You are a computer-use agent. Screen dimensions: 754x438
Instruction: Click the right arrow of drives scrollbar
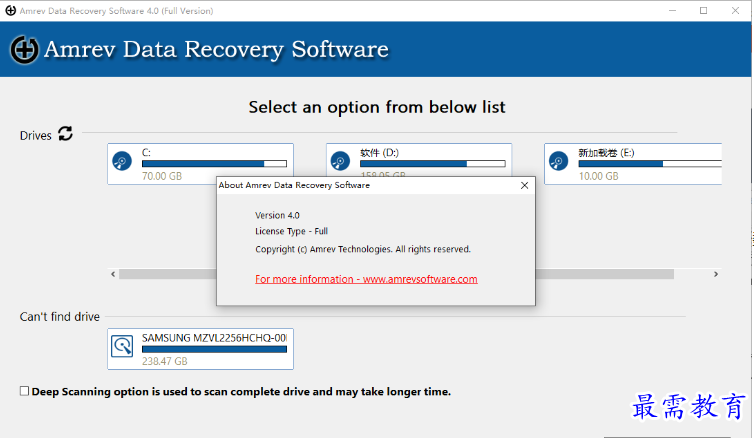[x=716, y=274]
